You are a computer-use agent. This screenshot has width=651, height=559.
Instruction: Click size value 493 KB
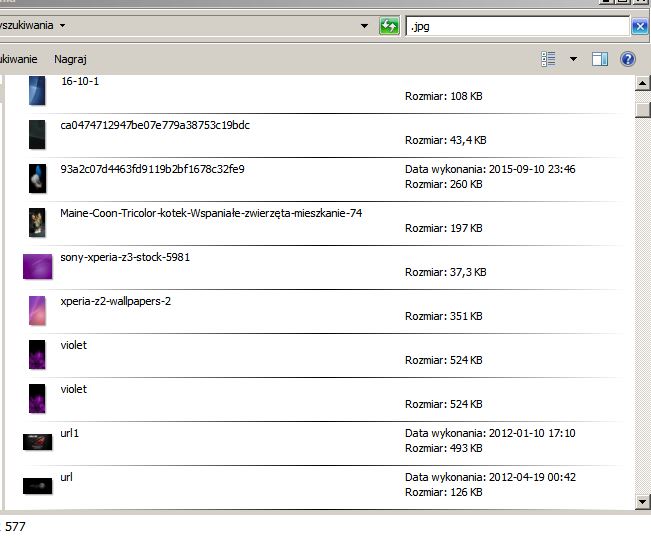tap(466, 448)
